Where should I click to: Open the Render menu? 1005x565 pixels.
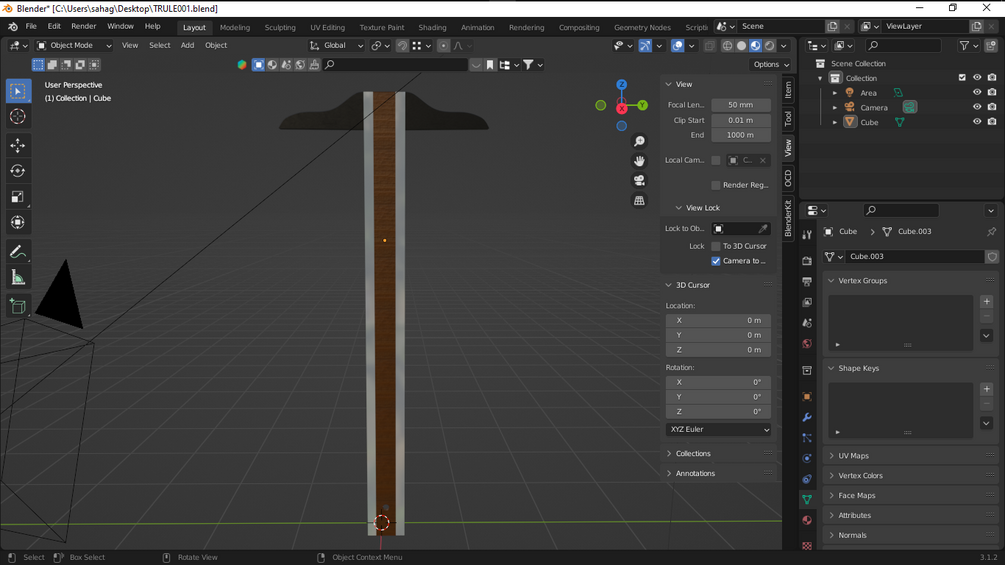tap(83, 26)
